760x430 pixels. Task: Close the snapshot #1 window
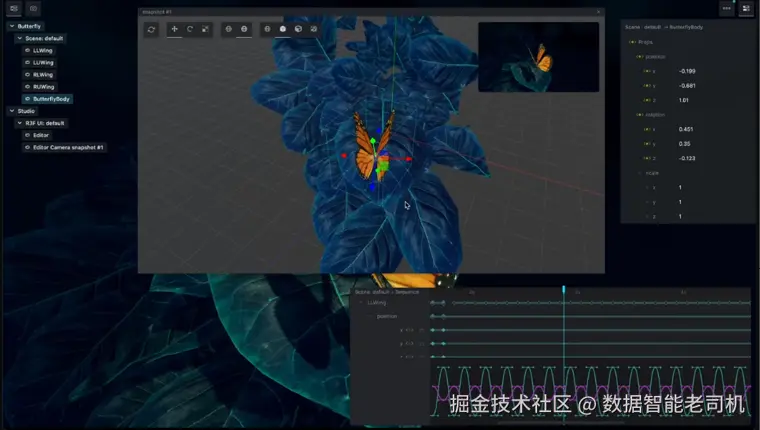599,12
